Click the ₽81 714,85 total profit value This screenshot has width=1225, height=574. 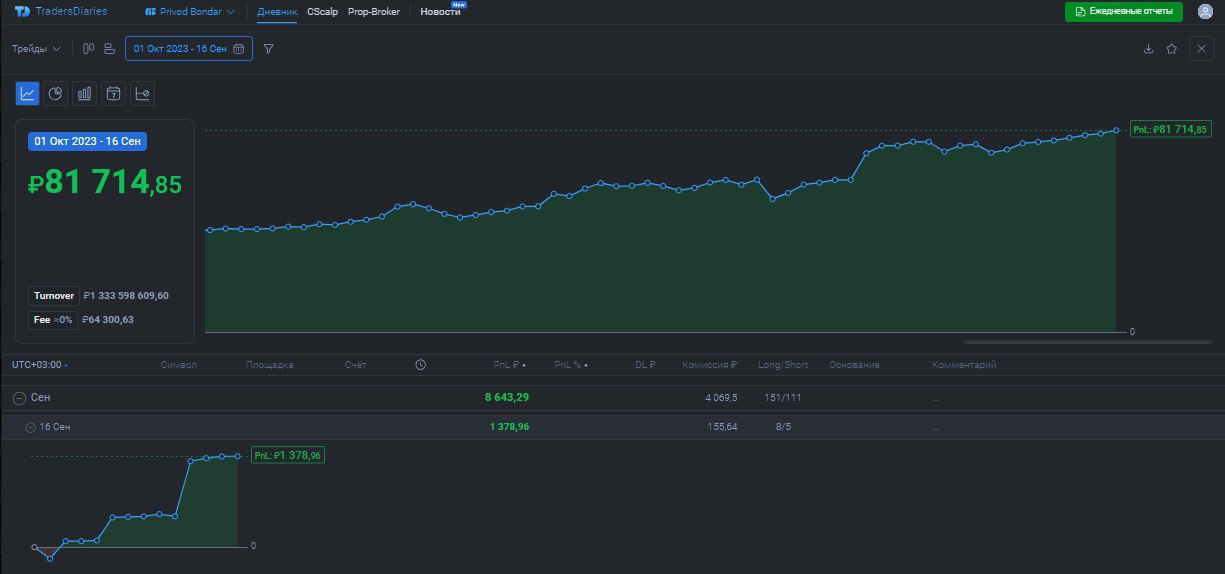105,182
